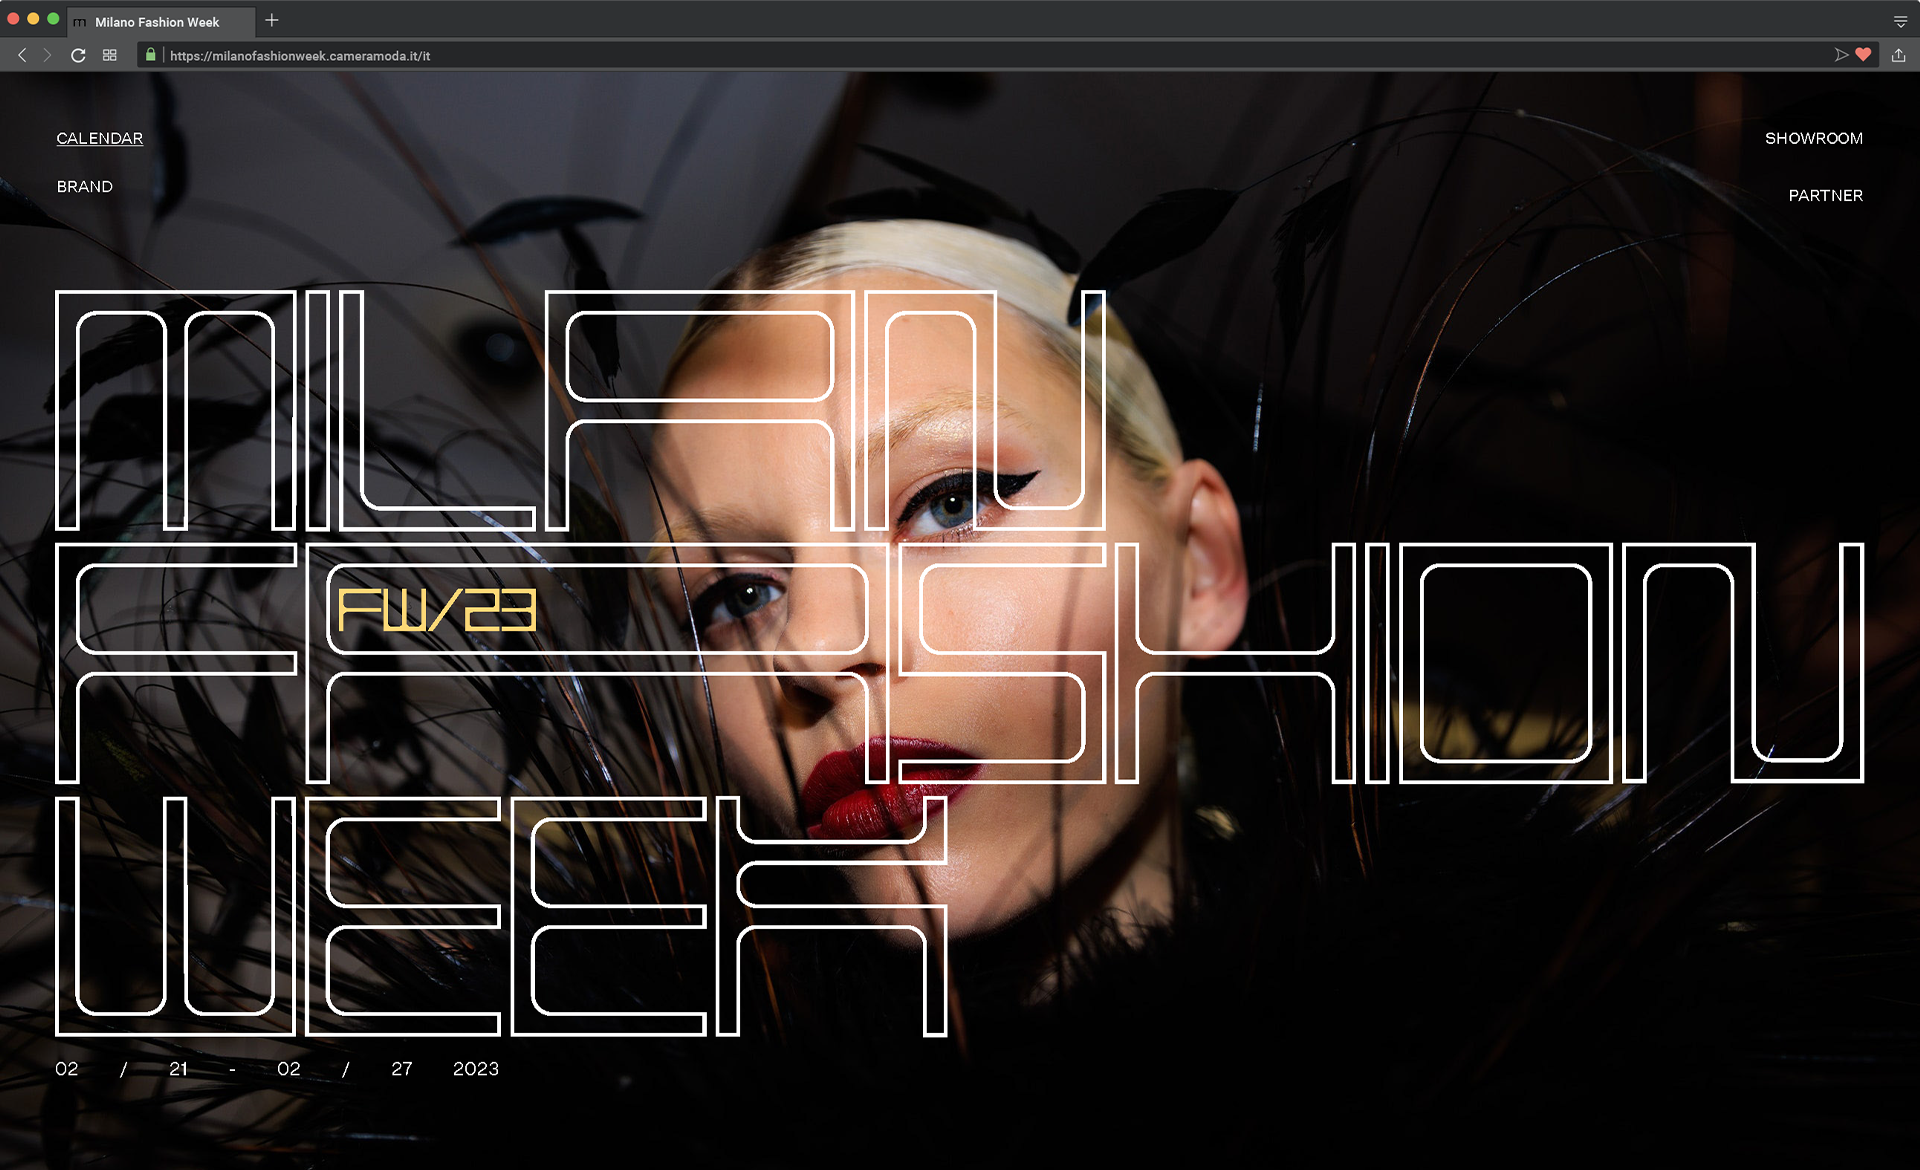Click the share upload icon

[x=1898, y=55]
